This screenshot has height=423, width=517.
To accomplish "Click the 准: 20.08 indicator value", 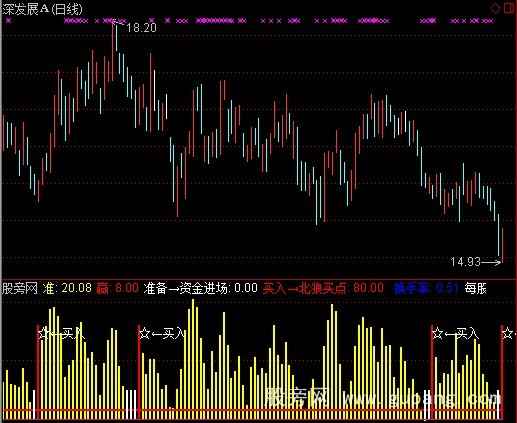I will [x=67, y=288].
